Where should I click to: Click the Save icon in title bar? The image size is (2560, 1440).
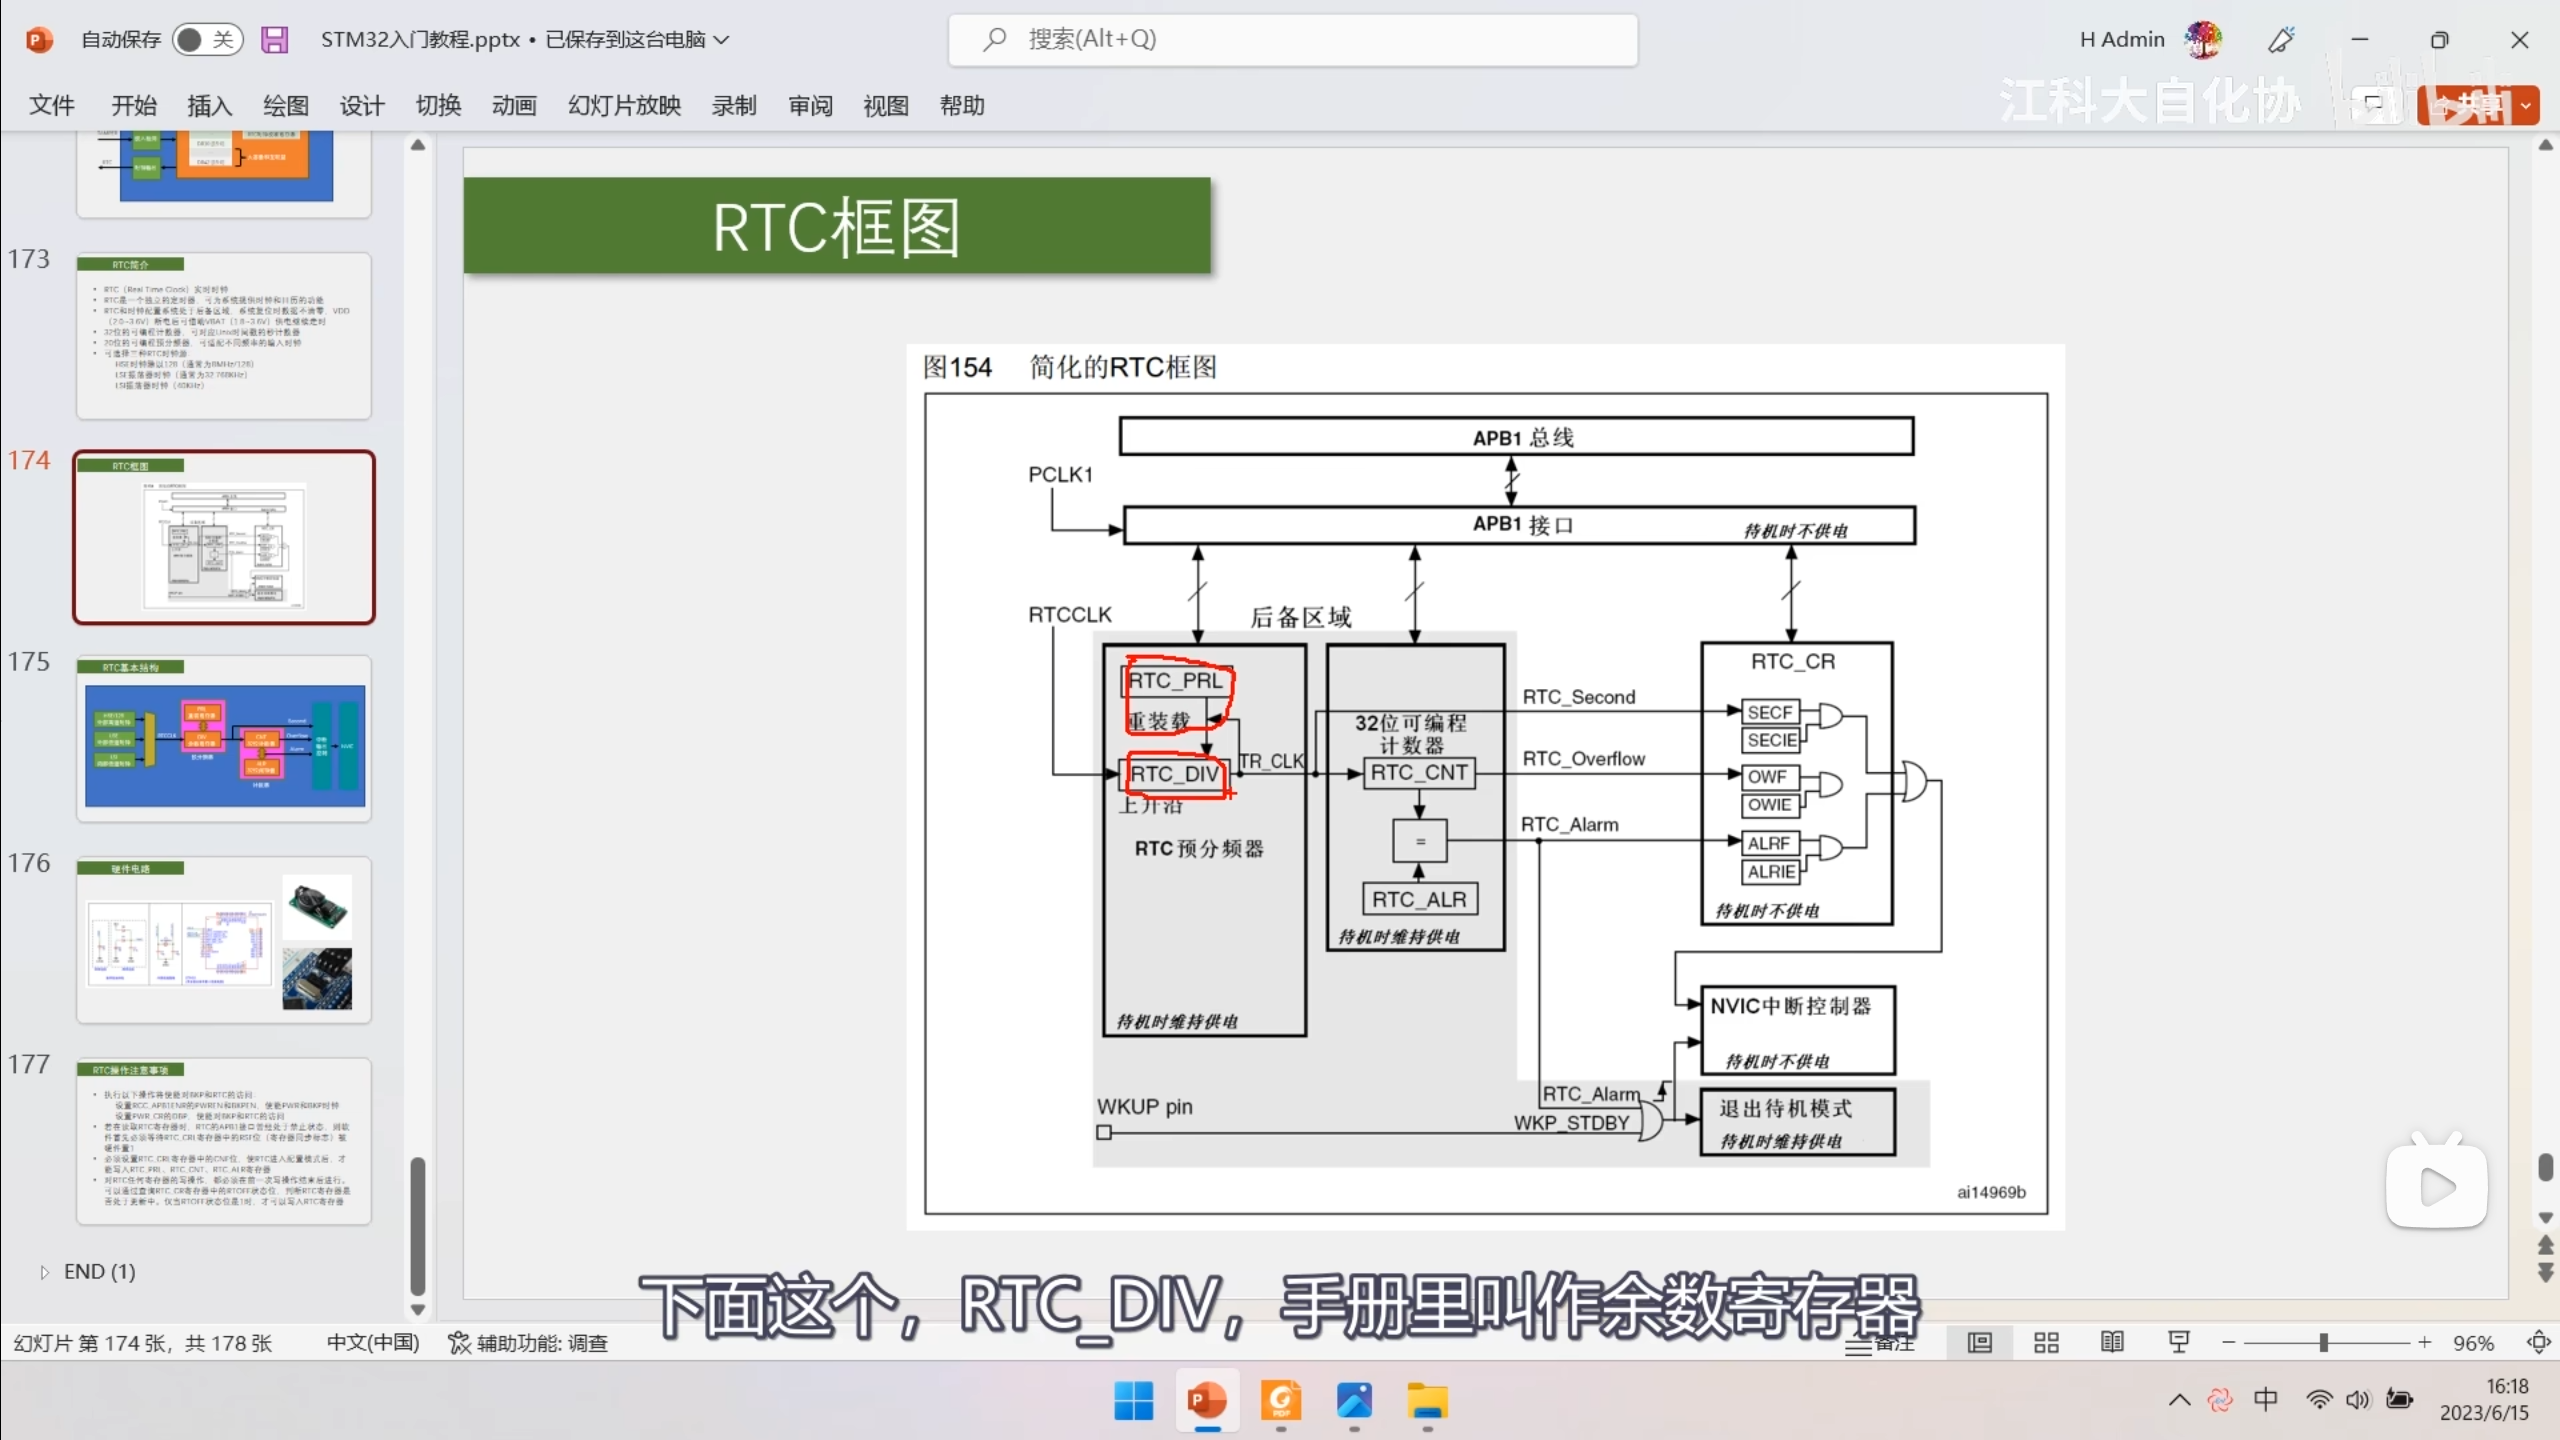point(274,40)
